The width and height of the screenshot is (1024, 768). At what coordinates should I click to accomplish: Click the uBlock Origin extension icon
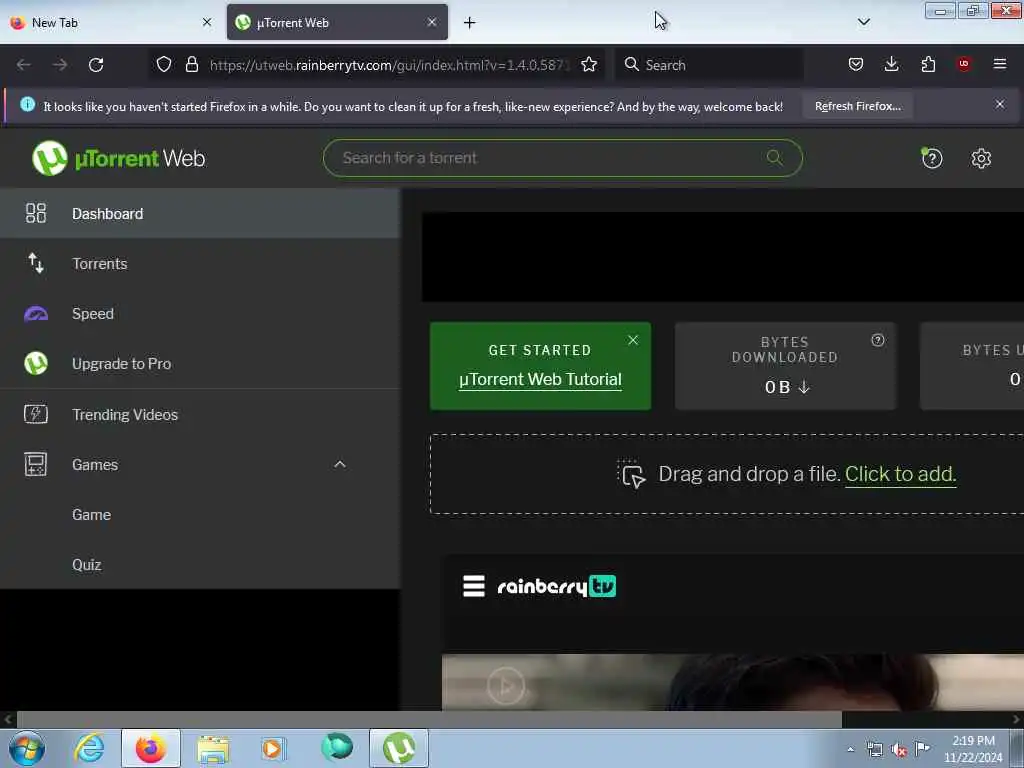(x=964, y=64)
